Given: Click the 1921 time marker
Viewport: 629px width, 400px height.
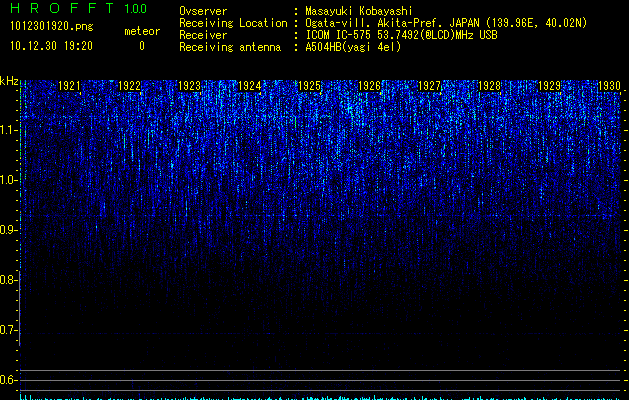Looking at the screenshot, I should coord(69,86).
